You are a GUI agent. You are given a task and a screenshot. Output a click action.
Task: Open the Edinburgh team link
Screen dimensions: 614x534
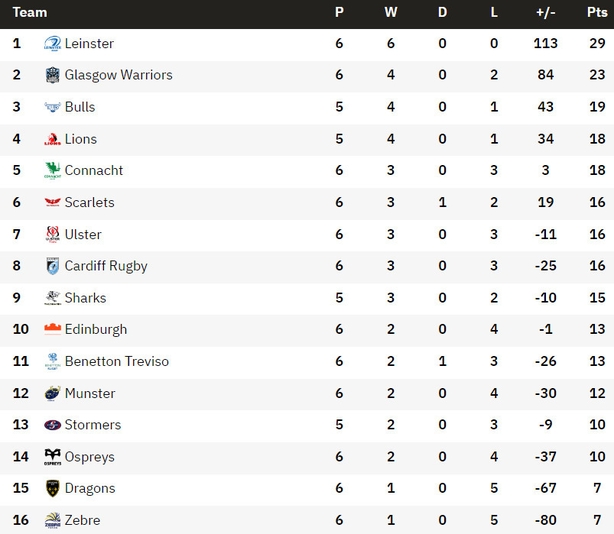click(x=96, y=330)
